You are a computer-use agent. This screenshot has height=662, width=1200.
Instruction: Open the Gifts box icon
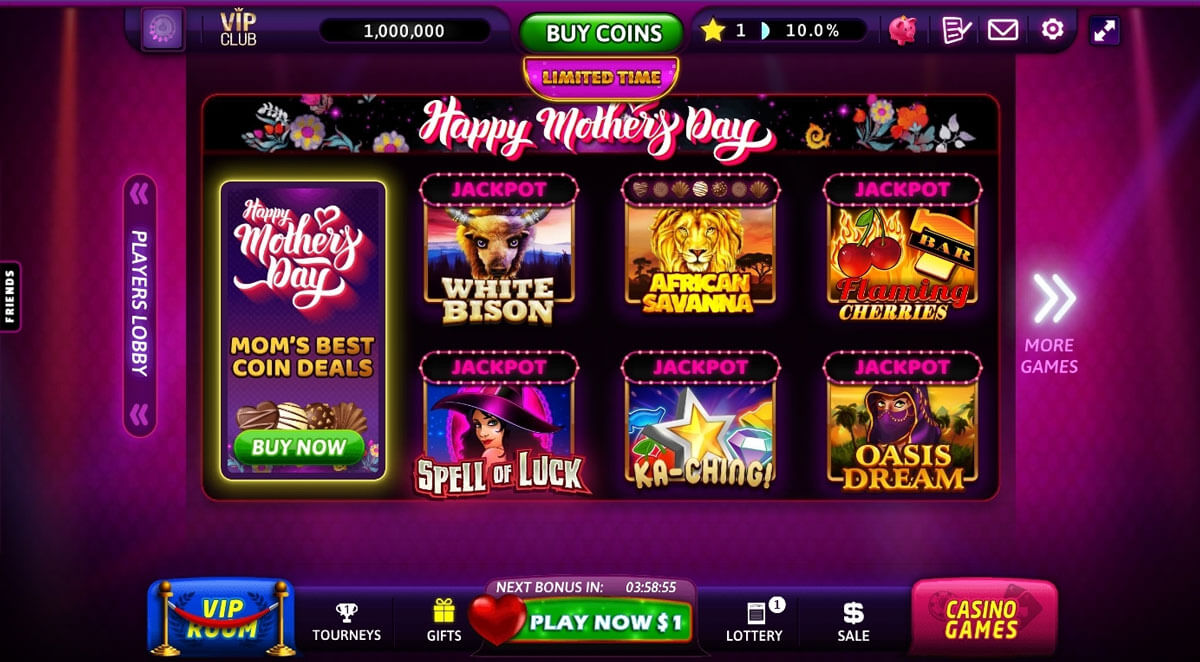coord(444,621)
